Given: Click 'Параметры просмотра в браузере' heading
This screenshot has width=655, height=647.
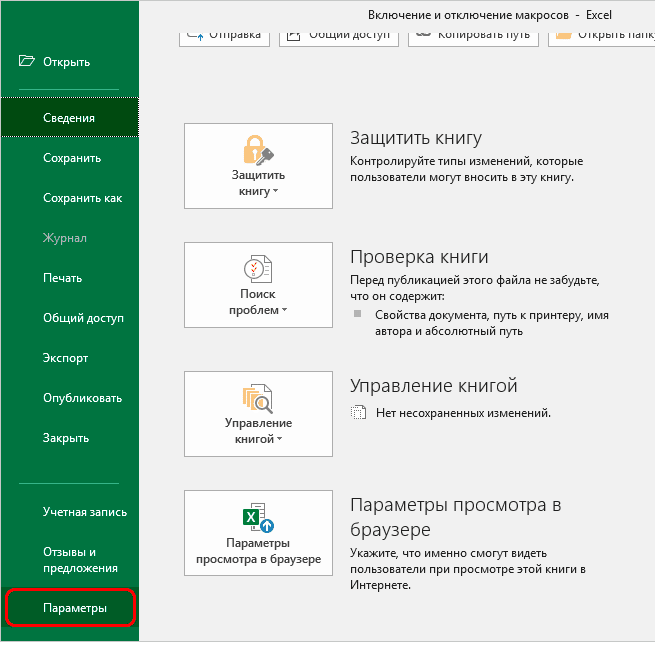Looking at the screenshot, I should pos(456,517).
